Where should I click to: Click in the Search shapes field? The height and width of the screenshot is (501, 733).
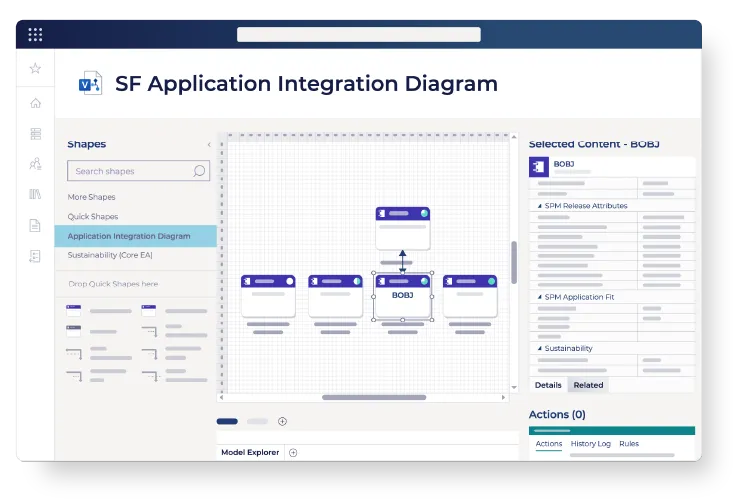138,171
